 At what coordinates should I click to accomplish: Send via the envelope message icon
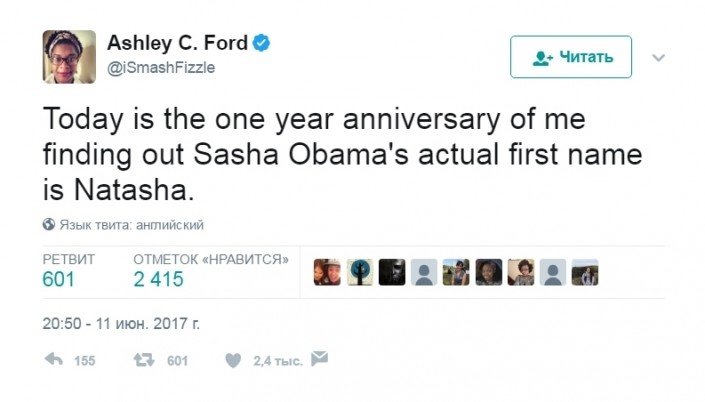[x=320, y=358]
